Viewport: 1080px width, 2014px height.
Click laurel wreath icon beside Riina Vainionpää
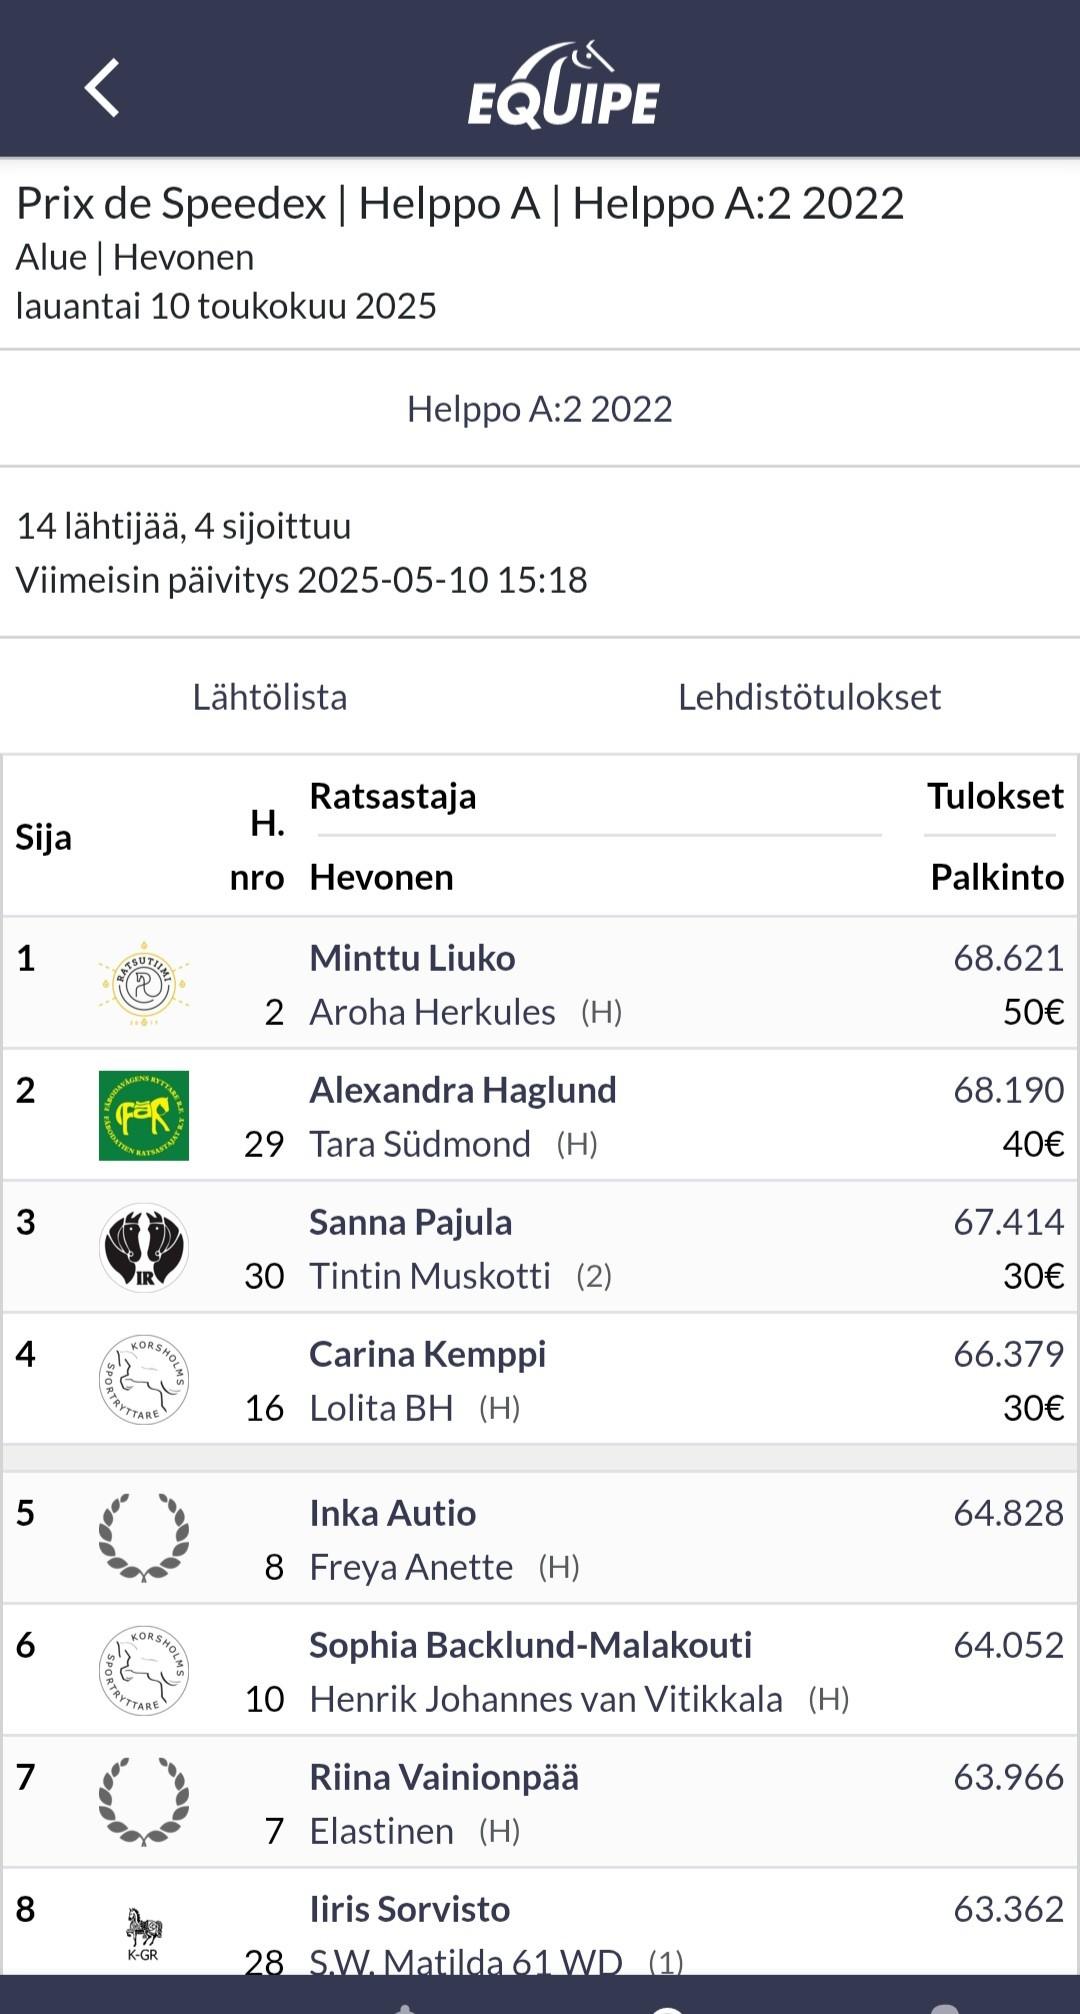[x=144, y=1802]
